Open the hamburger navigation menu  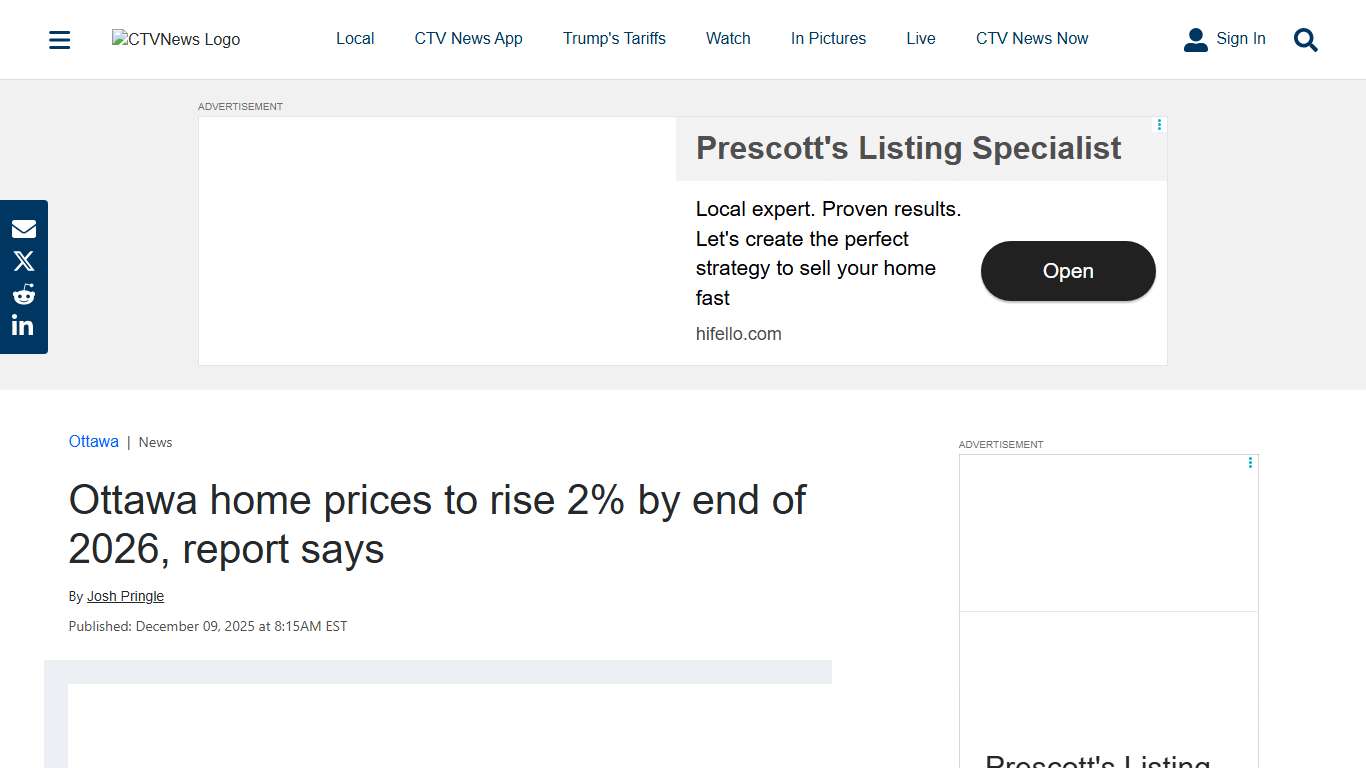(x=60, y=40)
